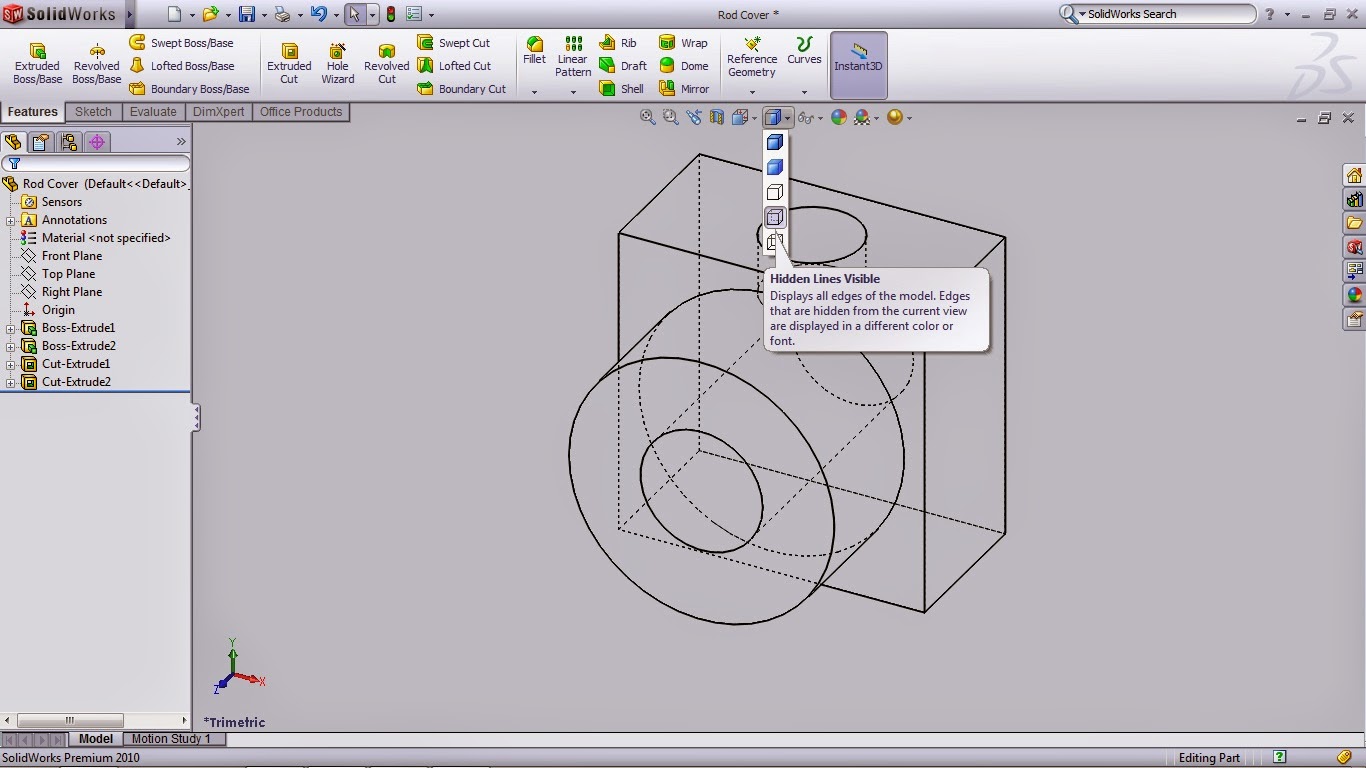Select Material not specified in tree
This screenshot has height=768, width=1366.
tap(95, 238)
